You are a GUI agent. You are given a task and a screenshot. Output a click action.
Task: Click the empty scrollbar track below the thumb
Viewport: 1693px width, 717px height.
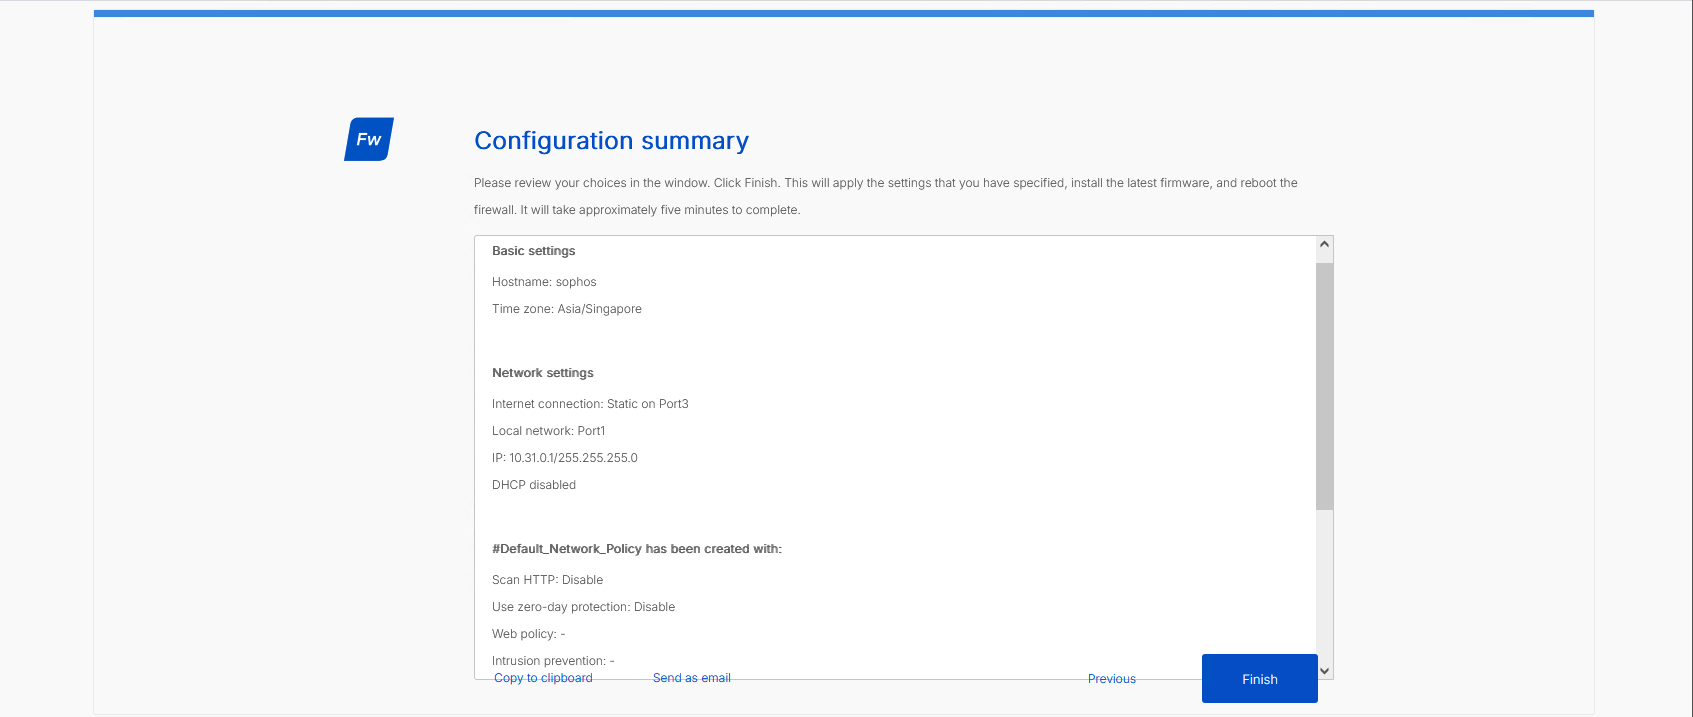pos(1324,585)
